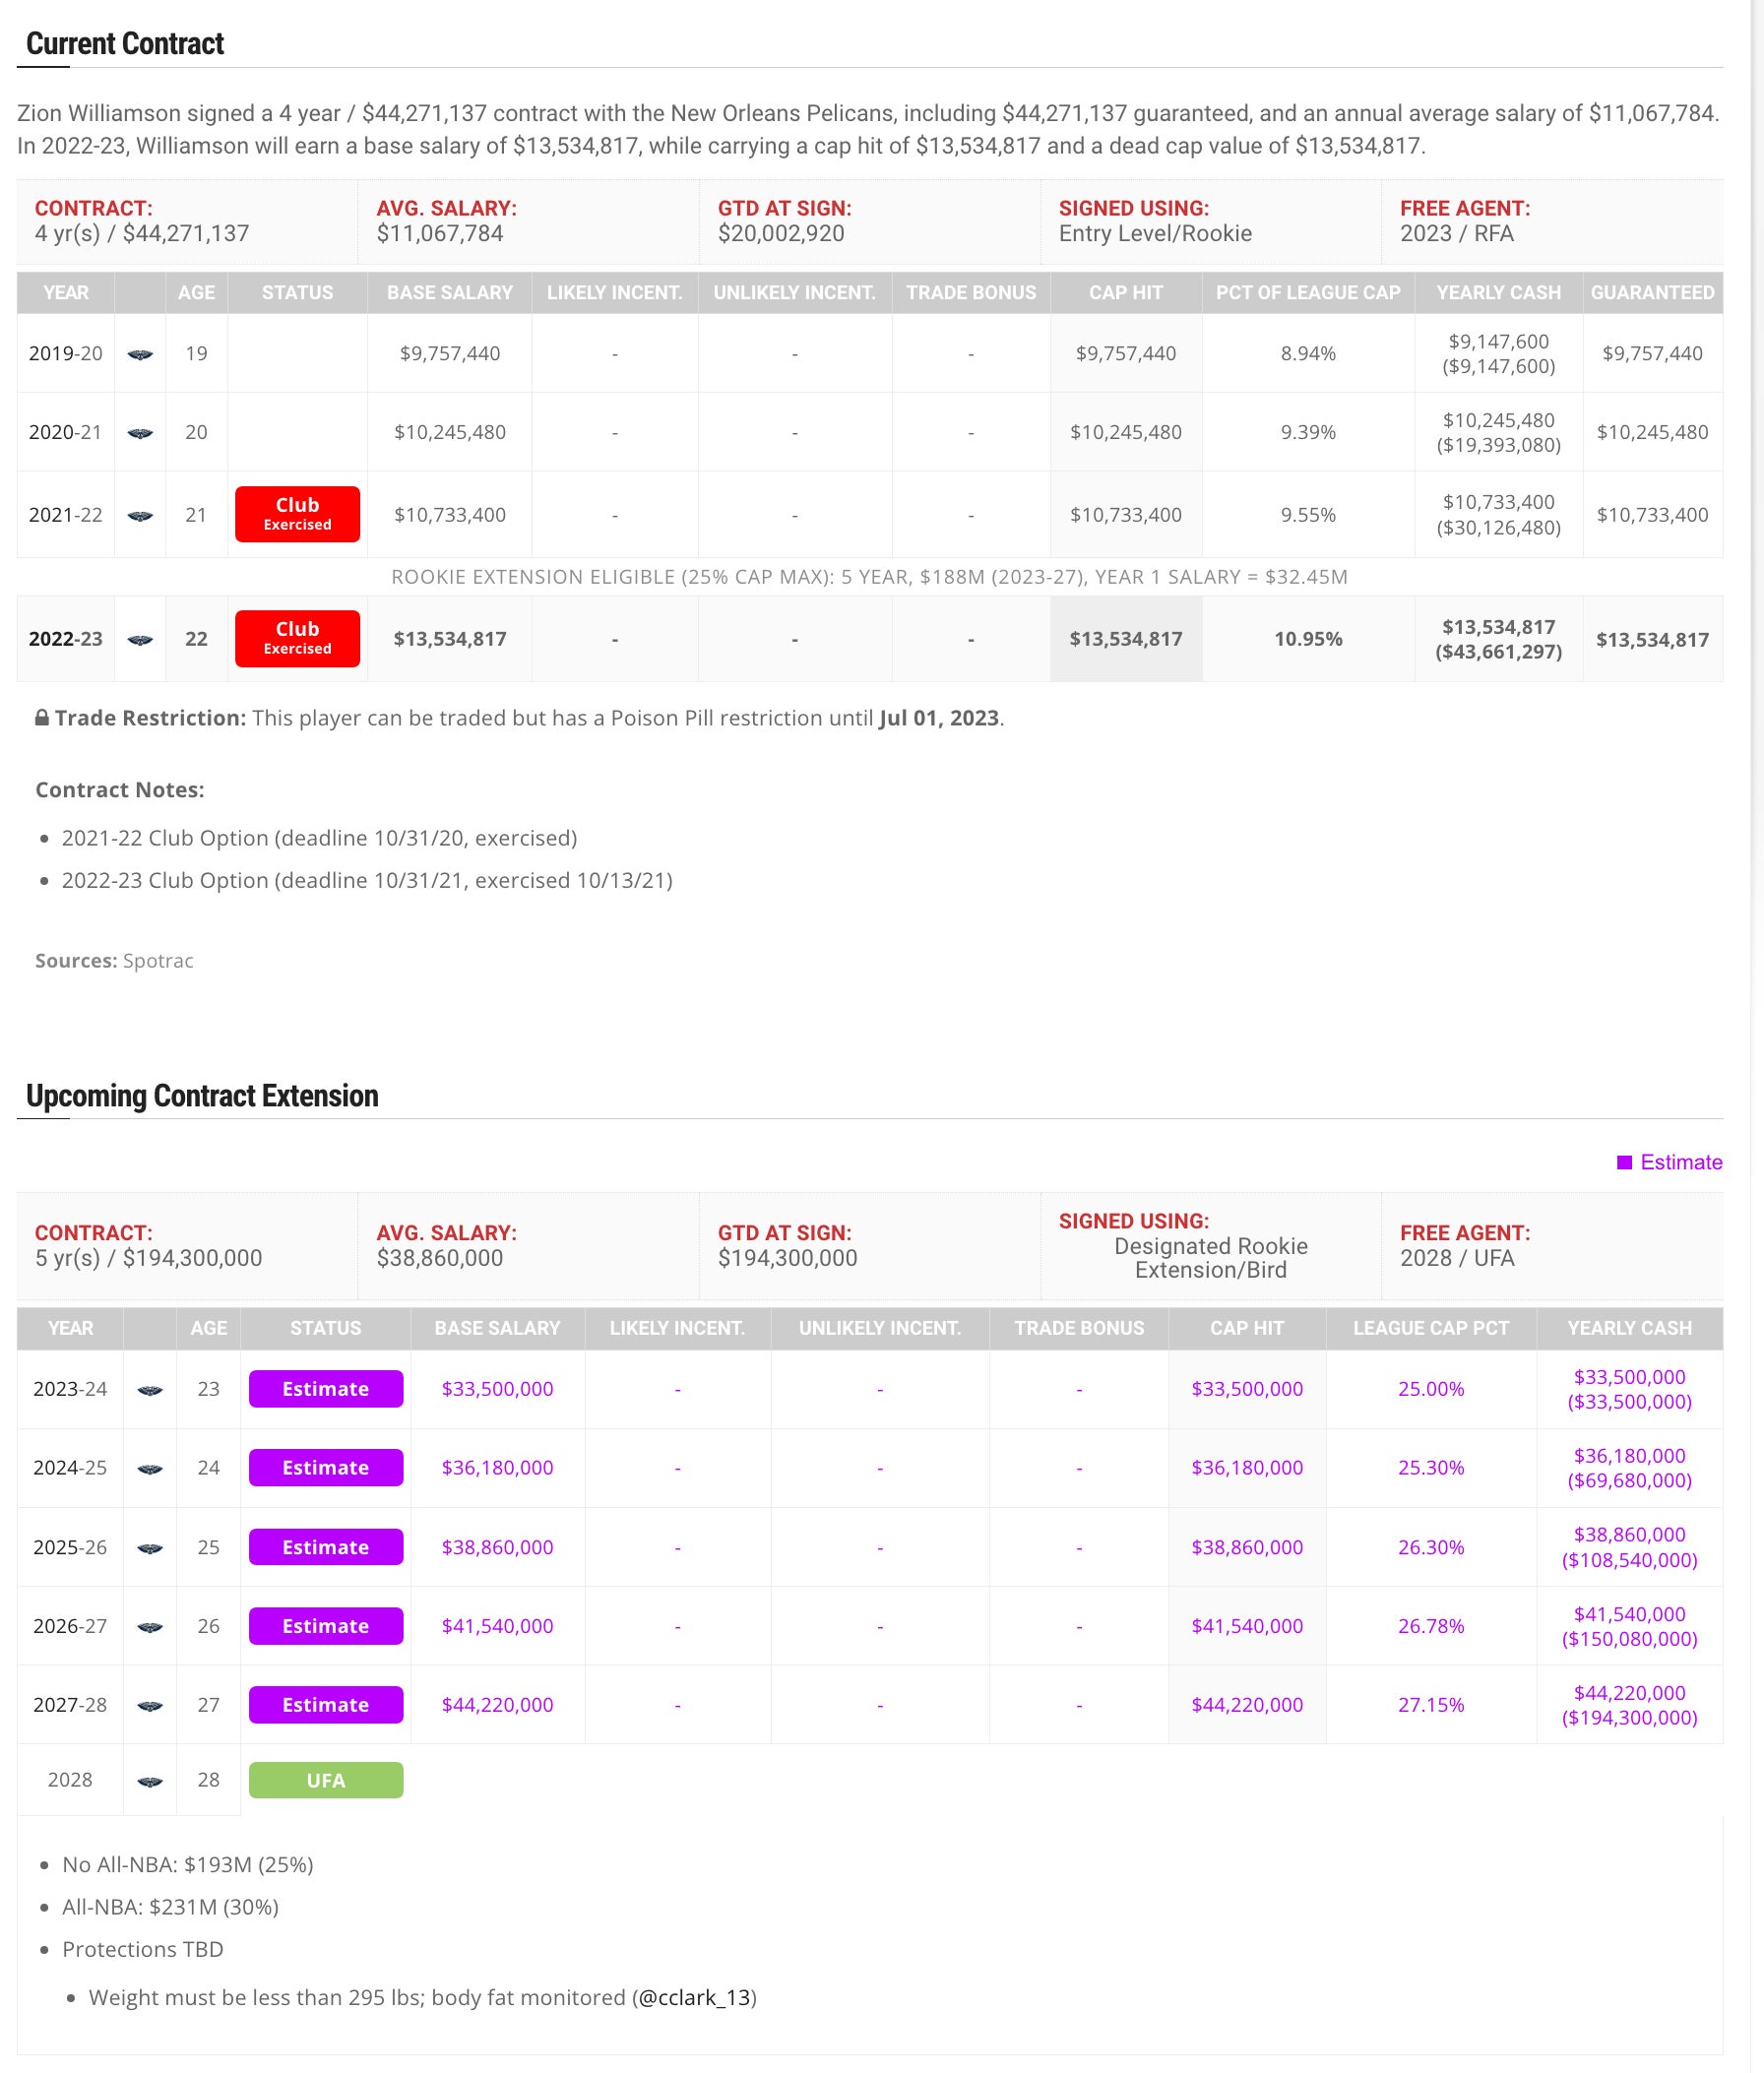Screen dimensions: 1764x2073
Task: Click the Pelicans logo in 2019-20 row
Action: [140, 354]
